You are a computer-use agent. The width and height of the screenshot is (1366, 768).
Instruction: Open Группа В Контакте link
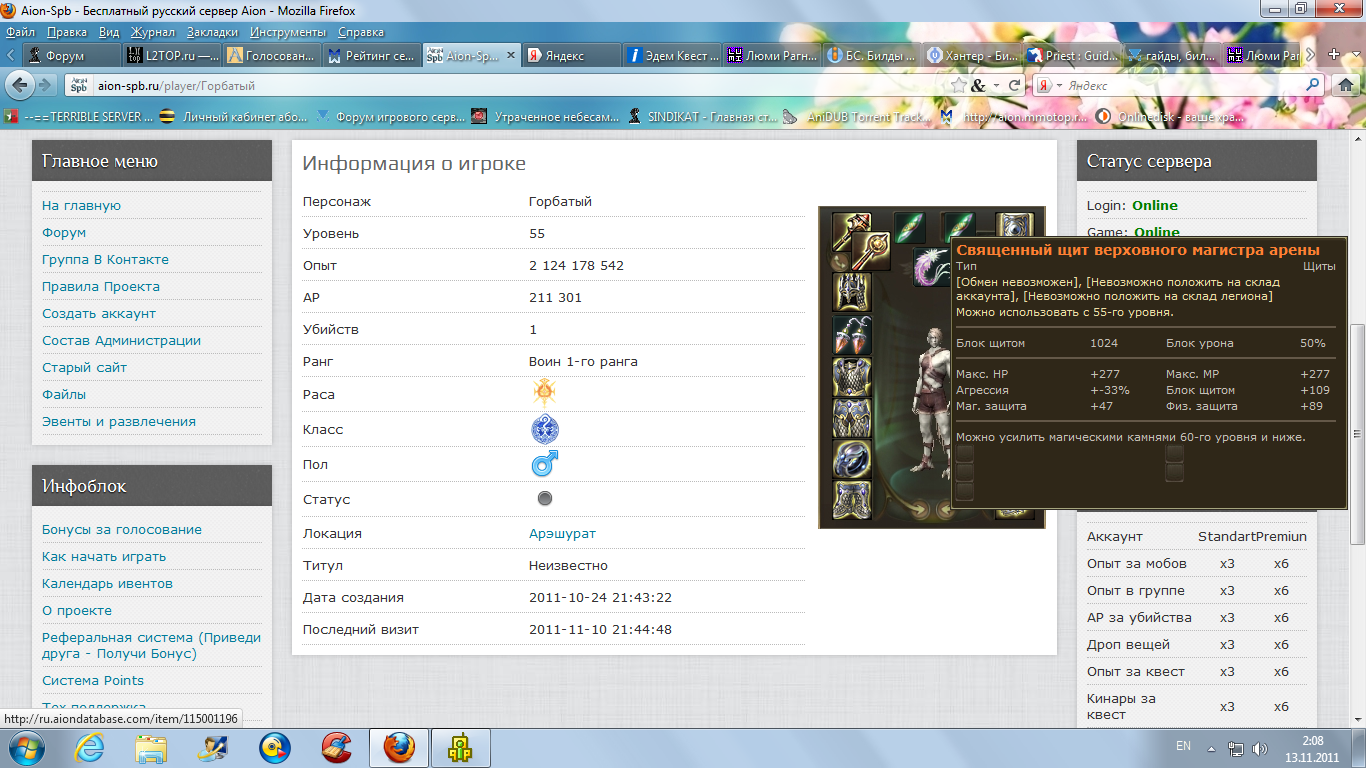click(105, 259)
